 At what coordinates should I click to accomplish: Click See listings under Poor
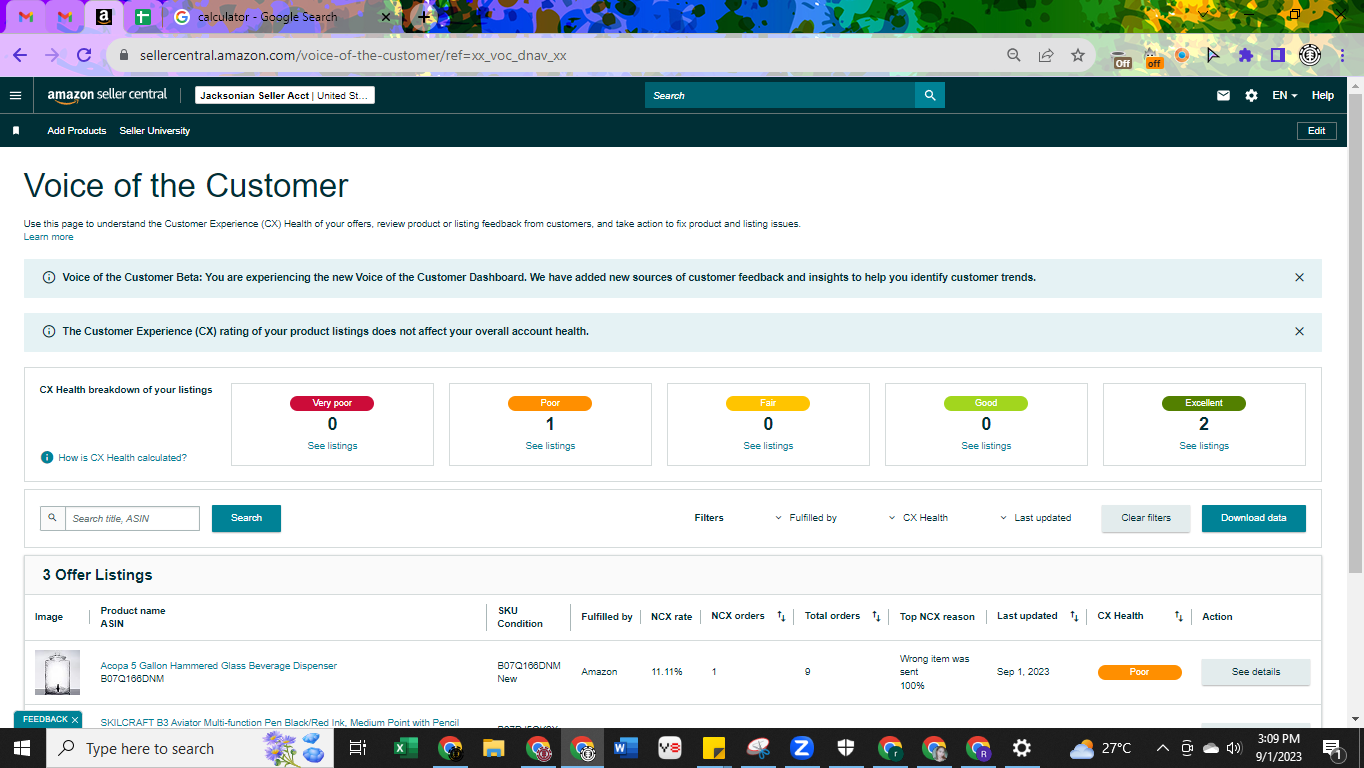click(x=551, y=446)
